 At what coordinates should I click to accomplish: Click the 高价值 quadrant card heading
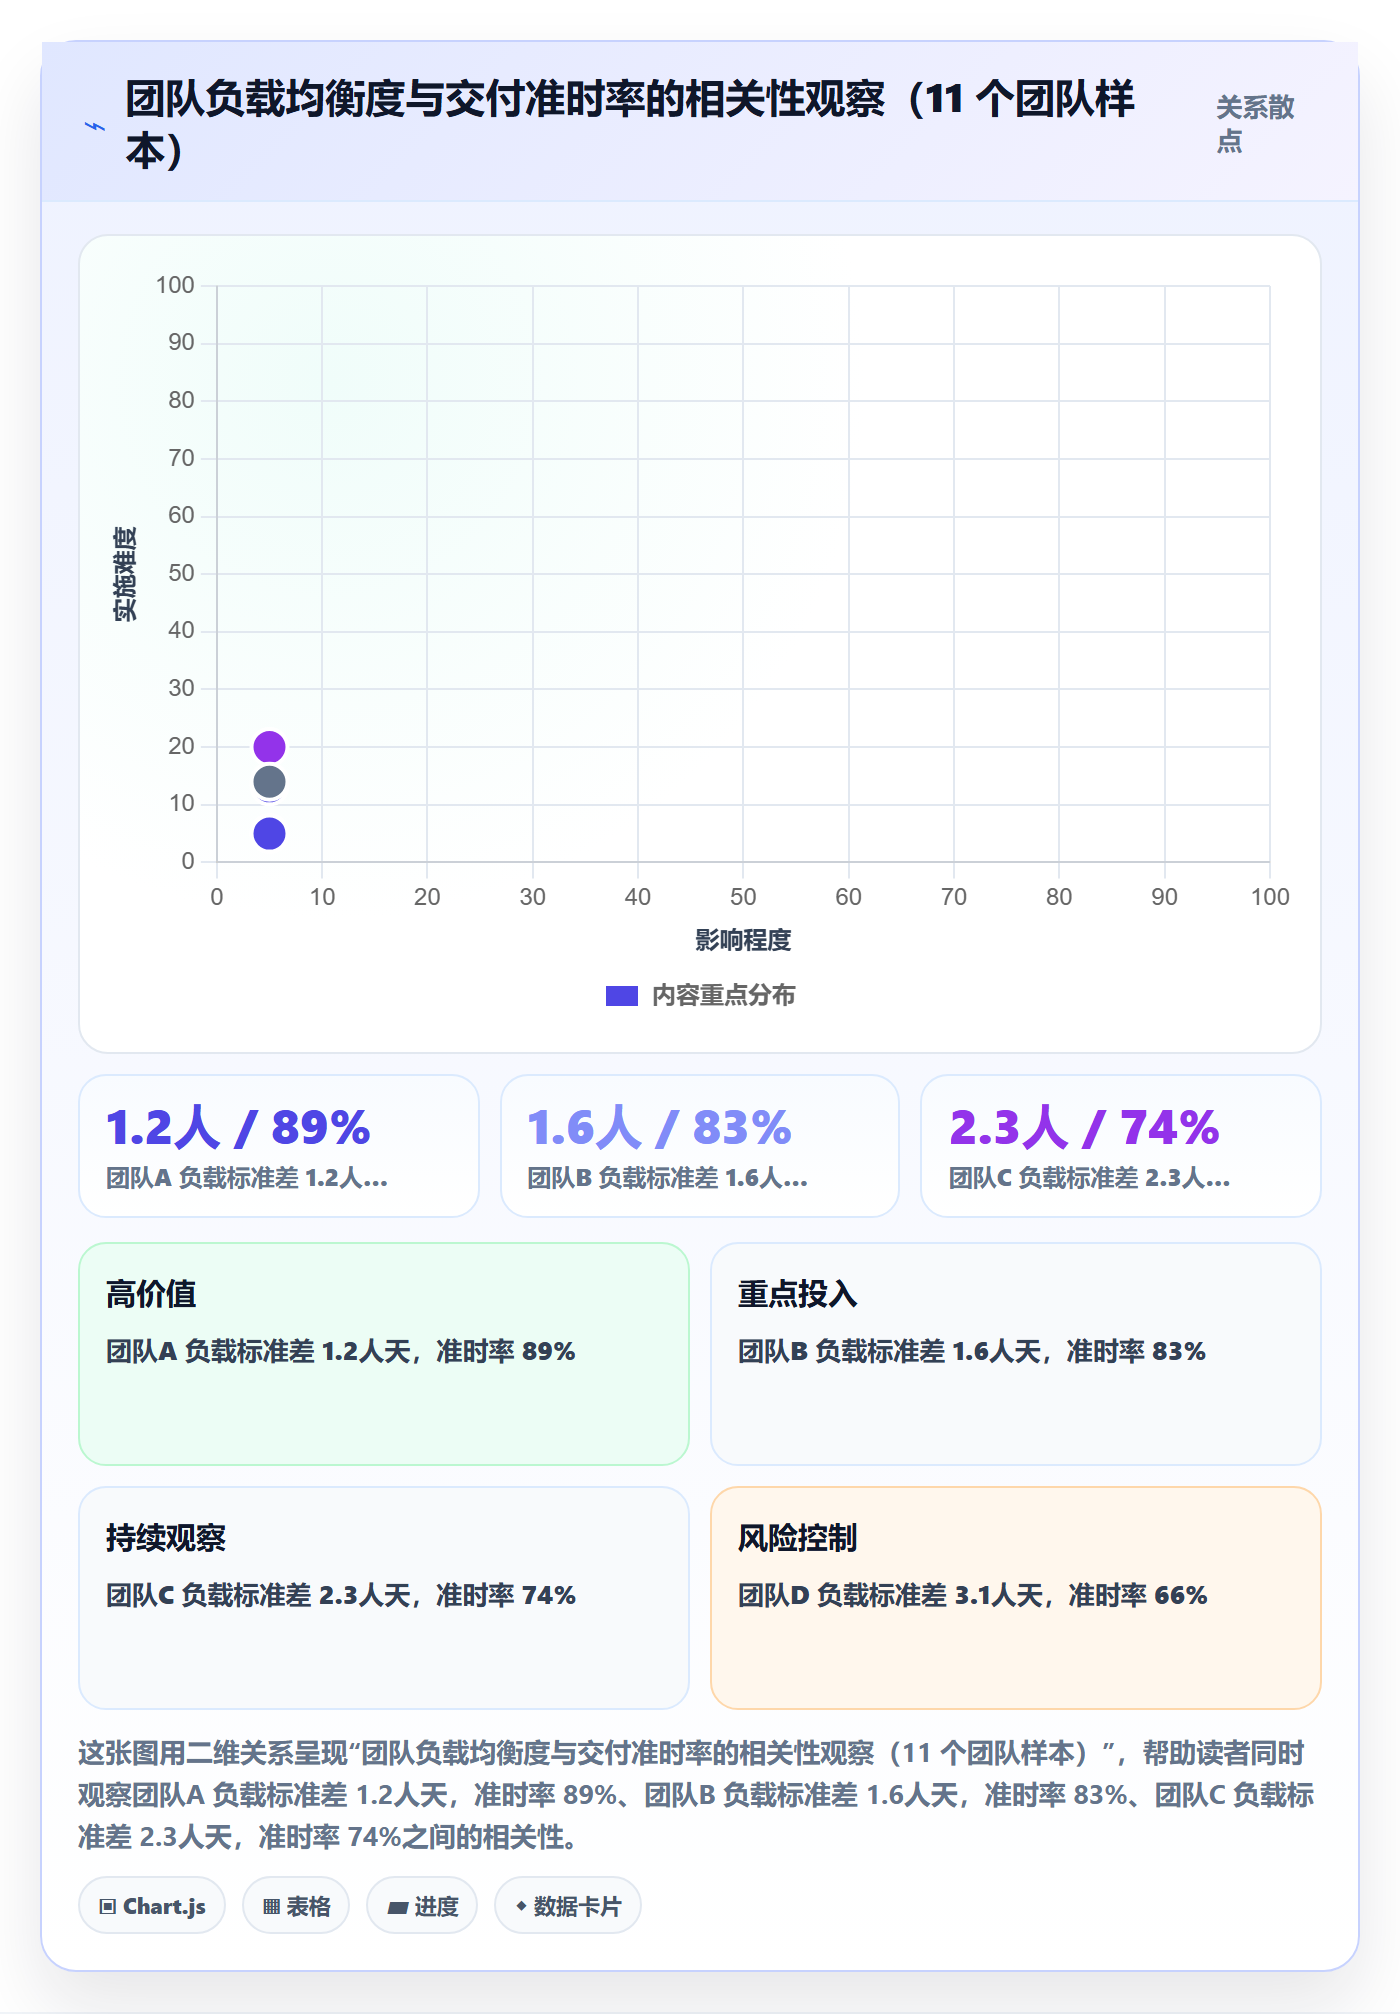(x=151, y=1294)
